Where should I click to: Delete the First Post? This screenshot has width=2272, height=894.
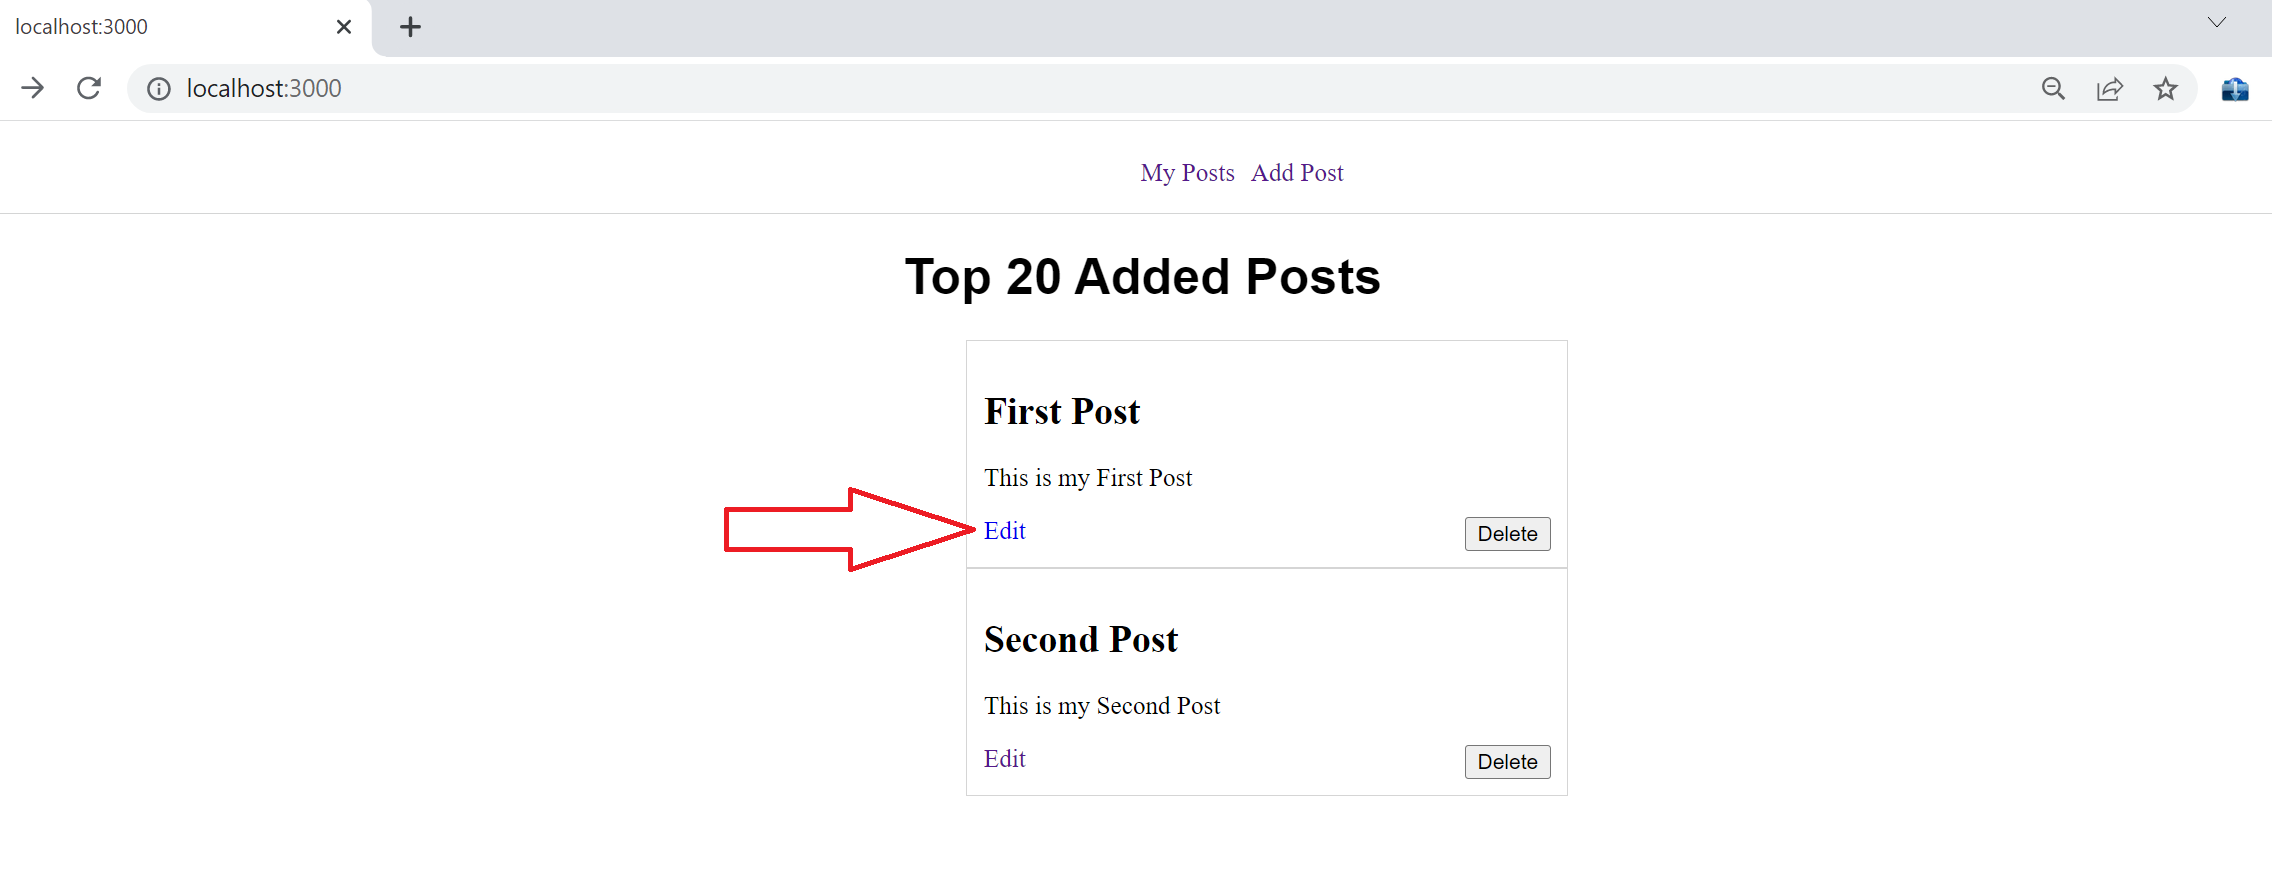(x=1507, y=534)
